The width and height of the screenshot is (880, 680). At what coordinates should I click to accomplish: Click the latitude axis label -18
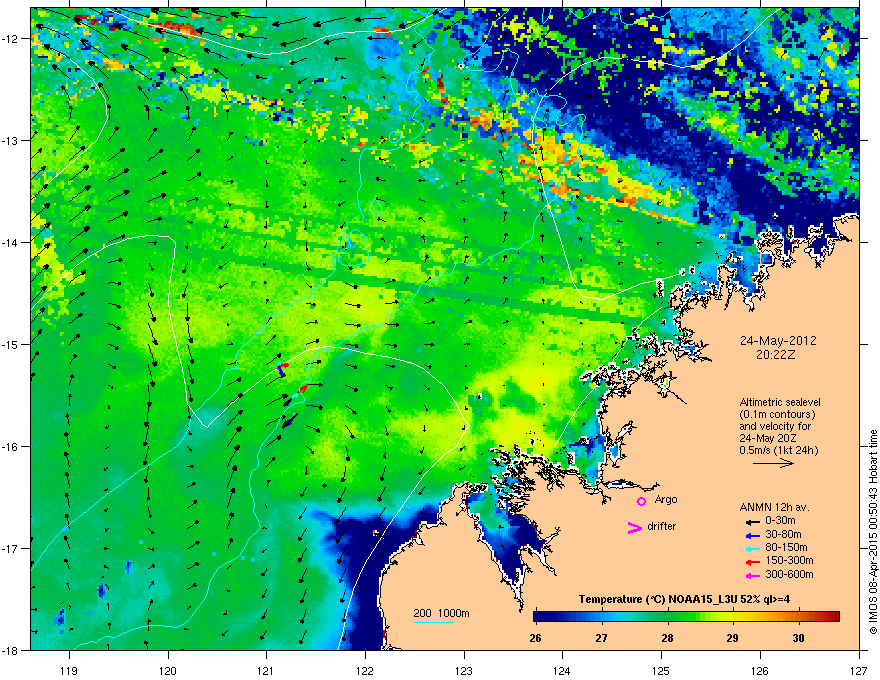click(10, 650)
